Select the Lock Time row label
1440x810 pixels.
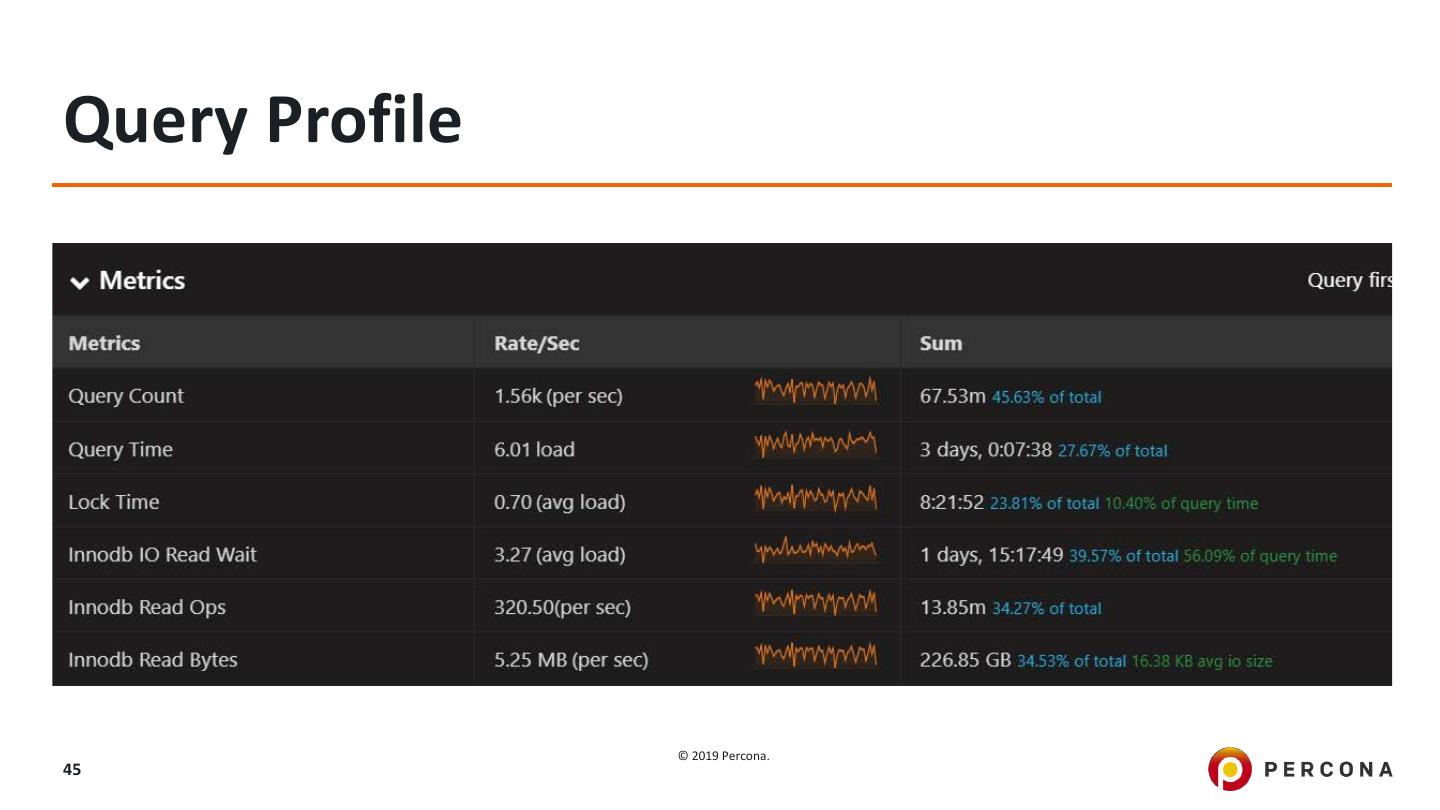[x=113, y=502]
